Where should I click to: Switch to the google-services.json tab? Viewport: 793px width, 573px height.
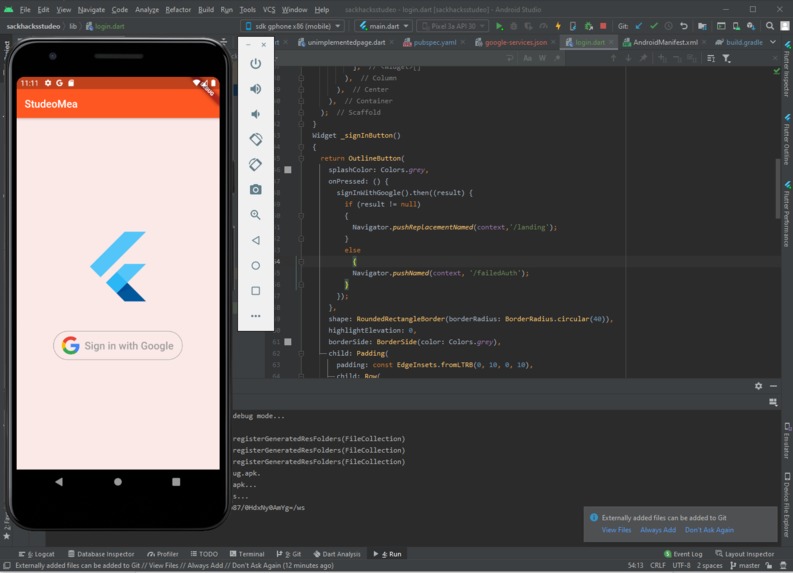[x=515, y=42]
